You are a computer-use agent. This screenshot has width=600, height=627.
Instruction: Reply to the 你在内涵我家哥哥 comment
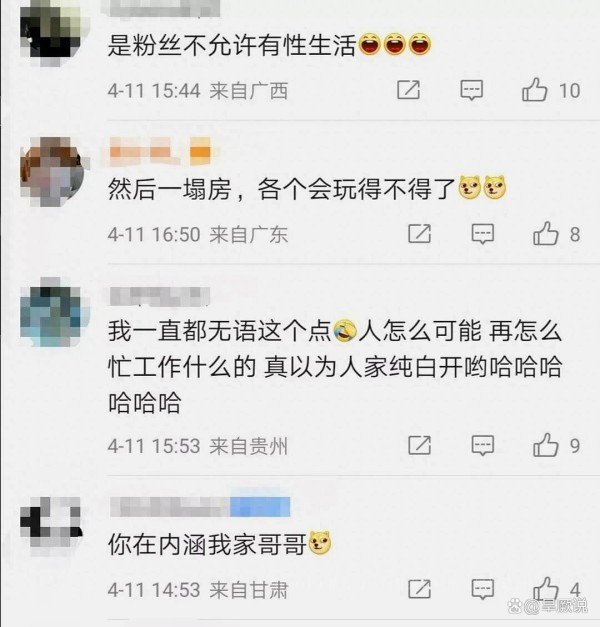(483, 589)
